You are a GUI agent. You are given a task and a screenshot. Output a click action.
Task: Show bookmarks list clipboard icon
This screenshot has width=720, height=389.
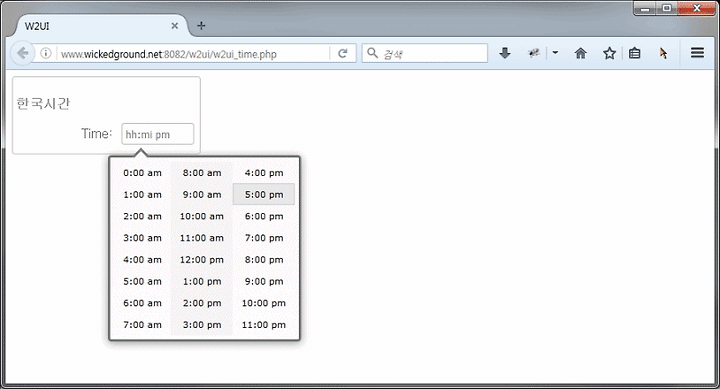(635, 53)
